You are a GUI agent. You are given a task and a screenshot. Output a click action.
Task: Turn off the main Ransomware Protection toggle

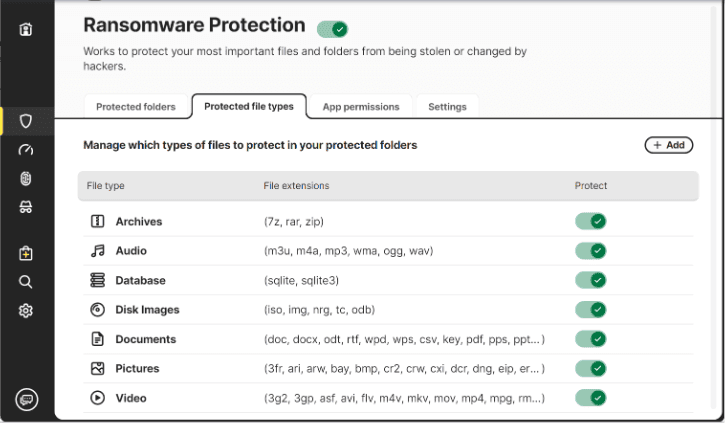(x=331, y=29)
